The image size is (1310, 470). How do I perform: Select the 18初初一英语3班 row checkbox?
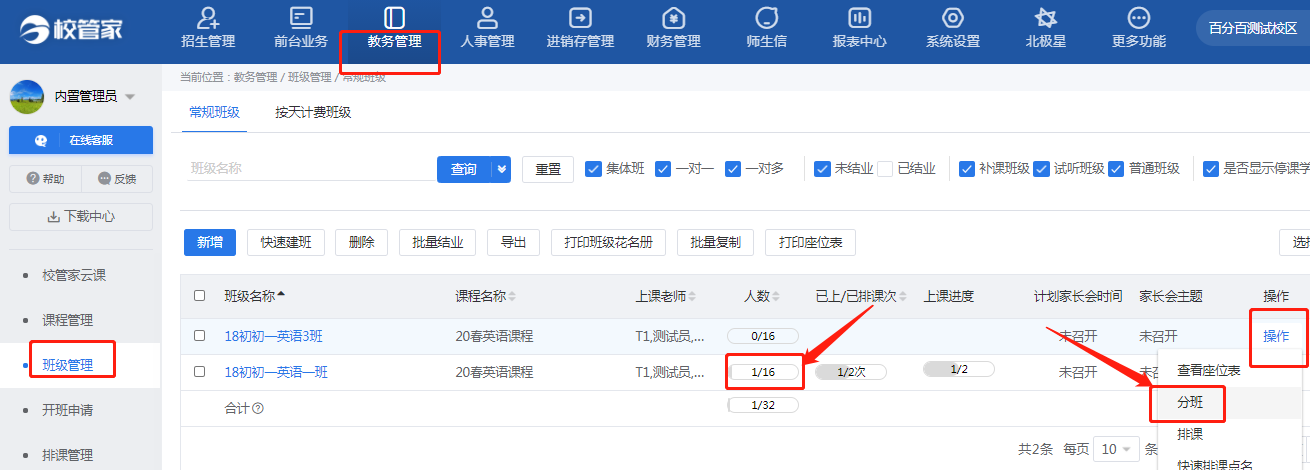click(200, 336)
